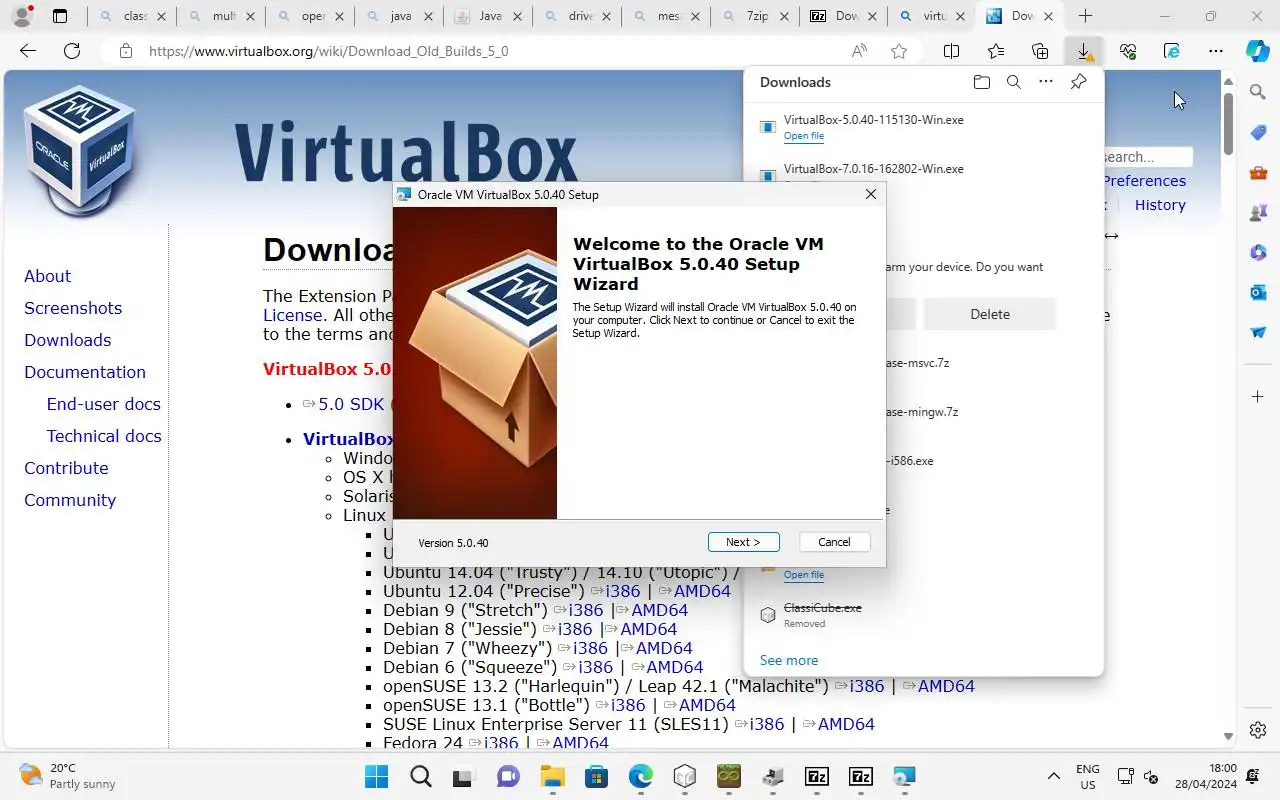Open Copilot sidebar icon
Screen dimensions: 1280x800
point(1258,50)
